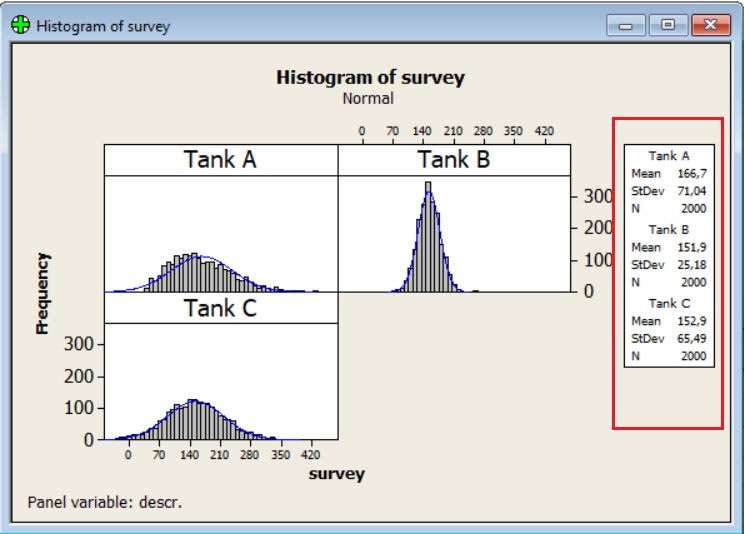Minimize the Histogram of survey window
Viewport: 744px width, 534px height.
point(631,25)
